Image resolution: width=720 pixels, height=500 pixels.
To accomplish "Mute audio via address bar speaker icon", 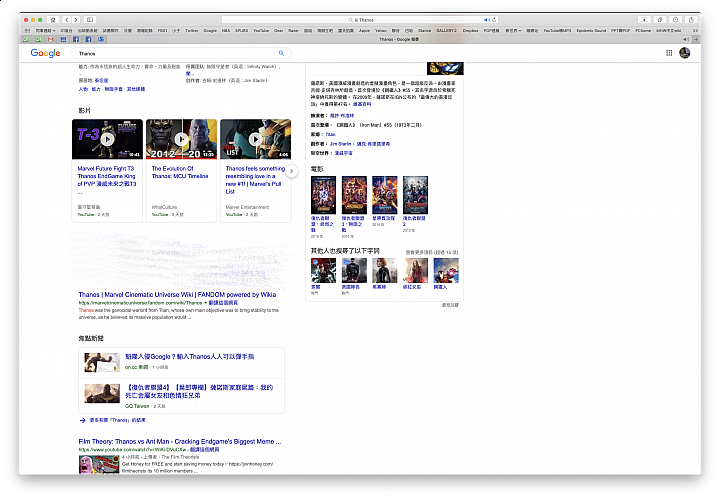I will click(486, 20).
